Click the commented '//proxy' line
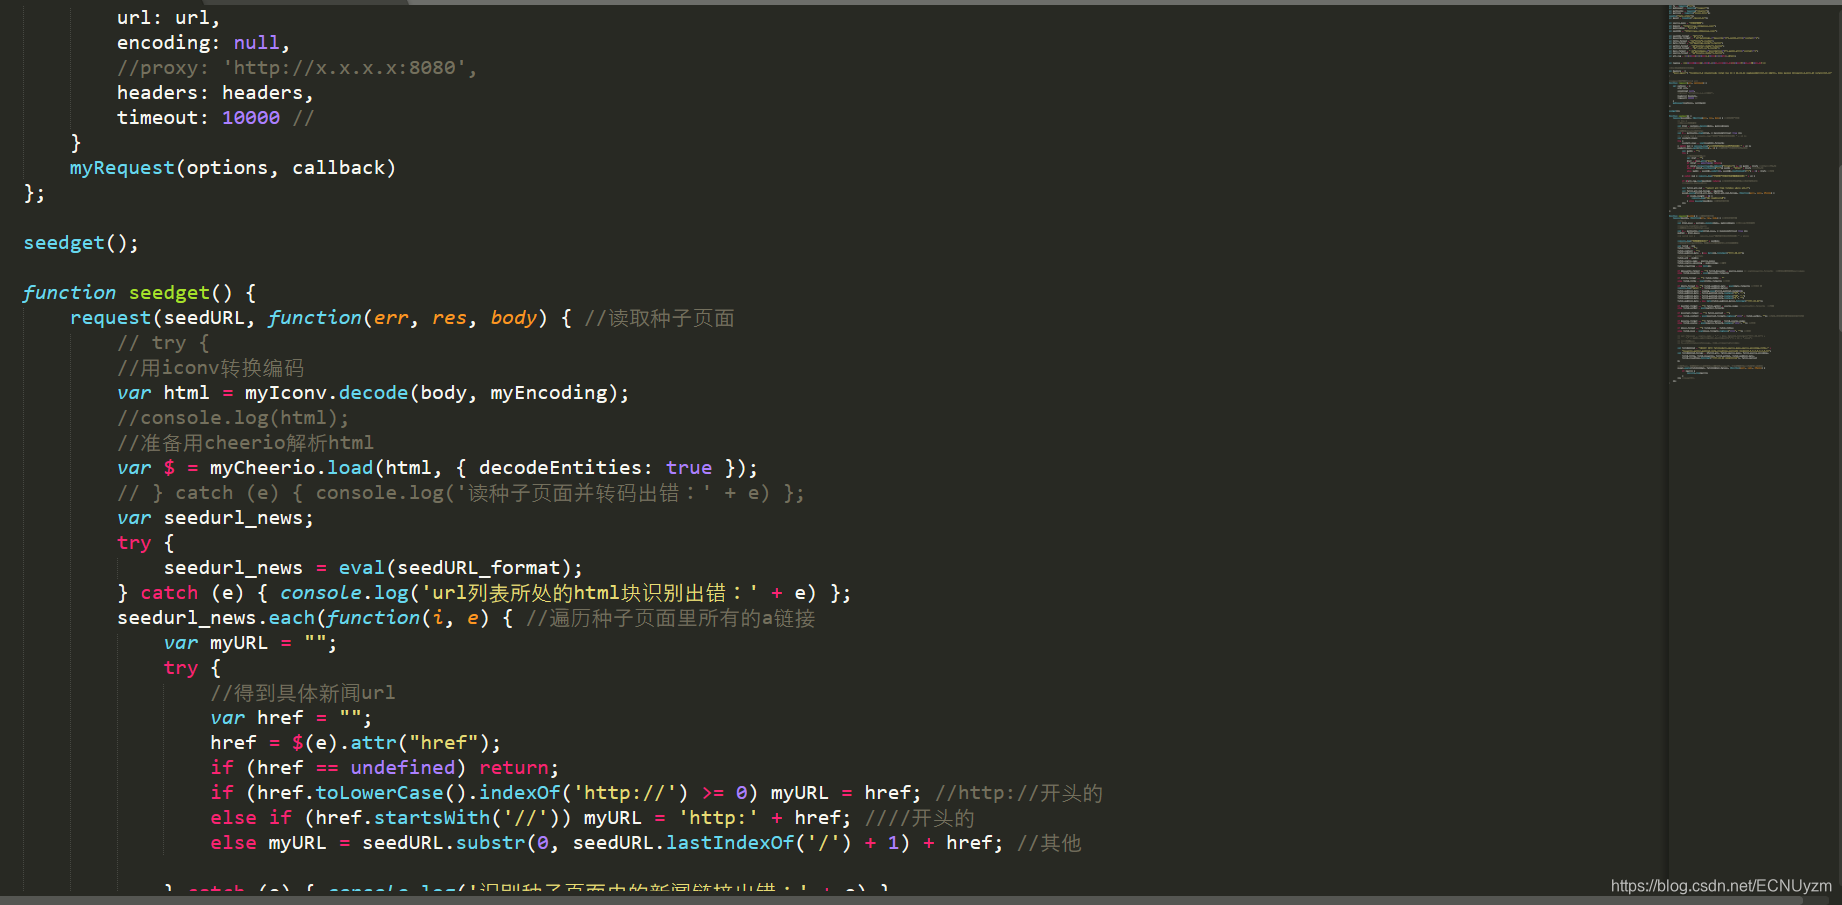The width and height of the screenshot is (1842, 905). pos(297,68)
